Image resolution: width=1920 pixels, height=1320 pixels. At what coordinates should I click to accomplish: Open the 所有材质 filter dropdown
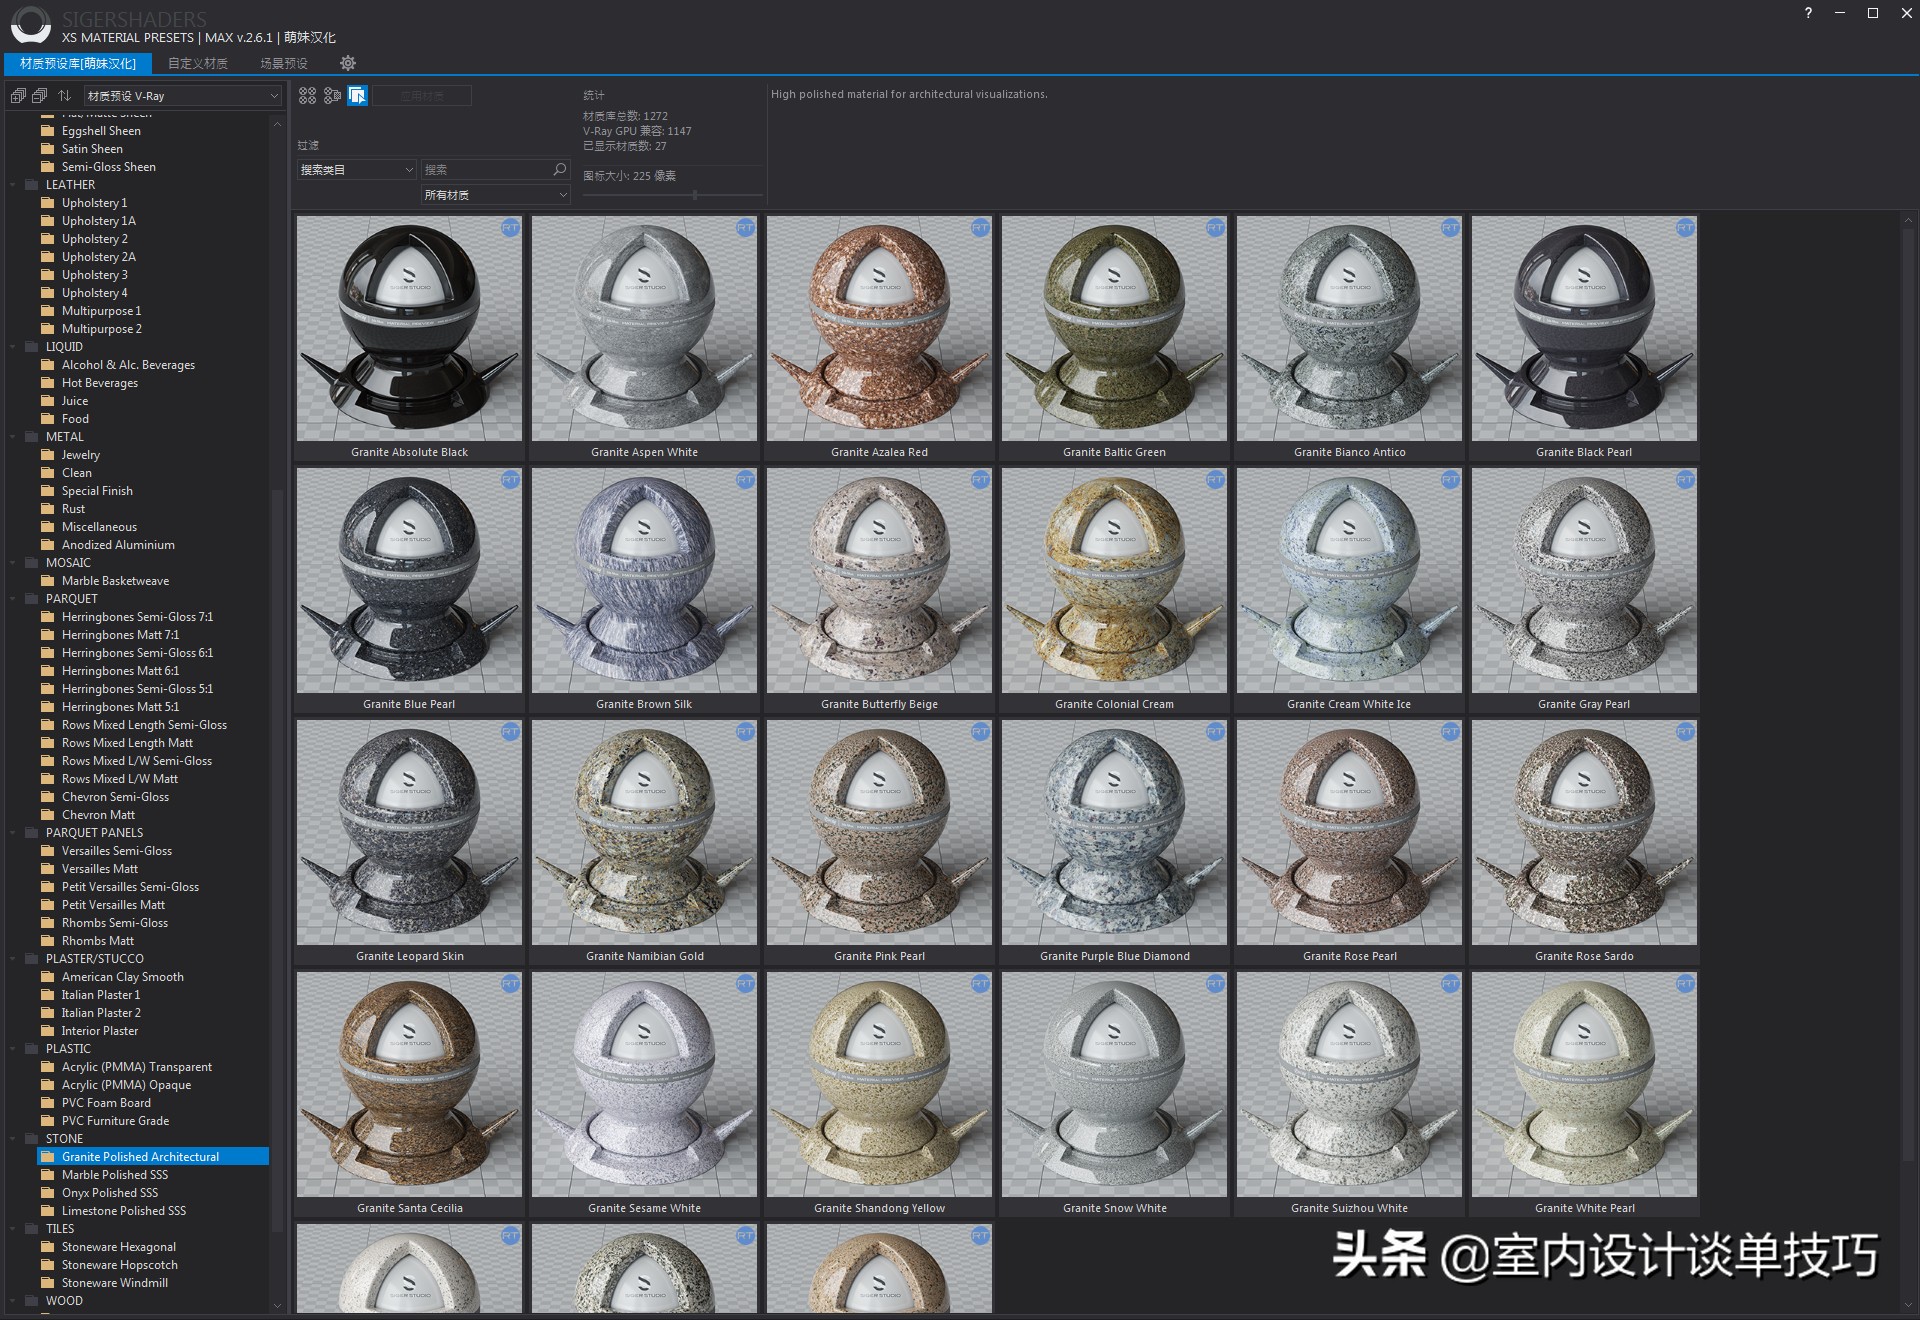495,194
